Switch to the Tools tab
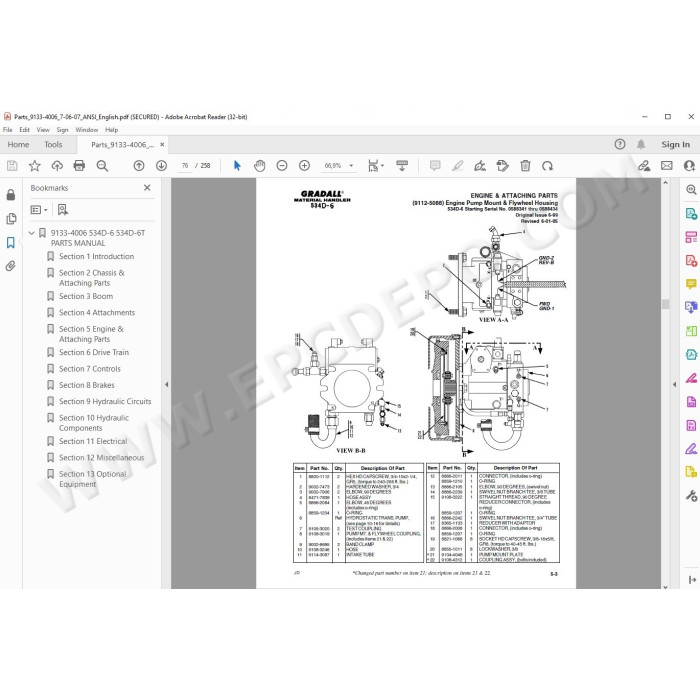 coord(53,145)
